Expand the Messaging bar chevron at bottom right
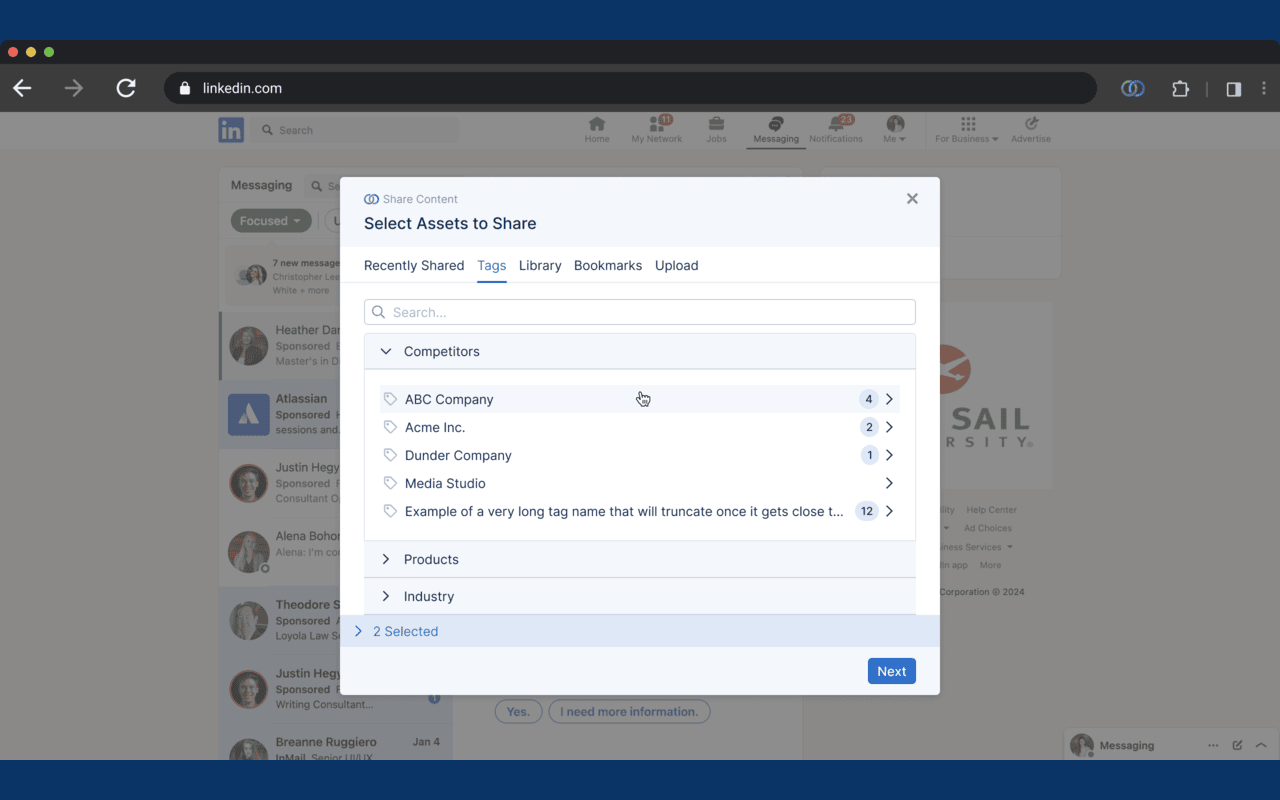 pos(1261,745)
